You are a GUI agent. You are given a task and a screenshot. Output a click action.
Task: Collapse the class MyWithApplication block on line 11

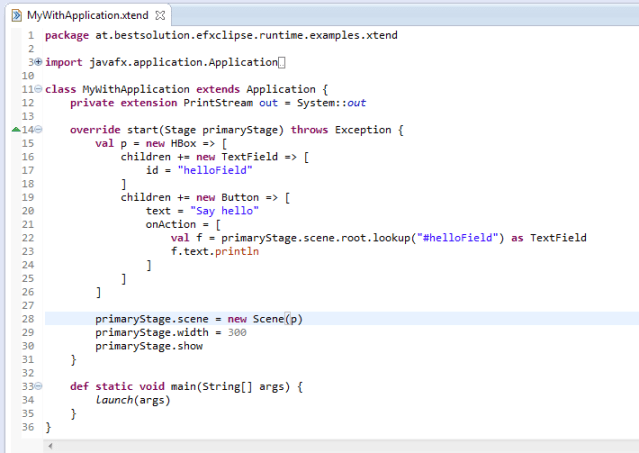pyautogui.click(x=38, y=89)
